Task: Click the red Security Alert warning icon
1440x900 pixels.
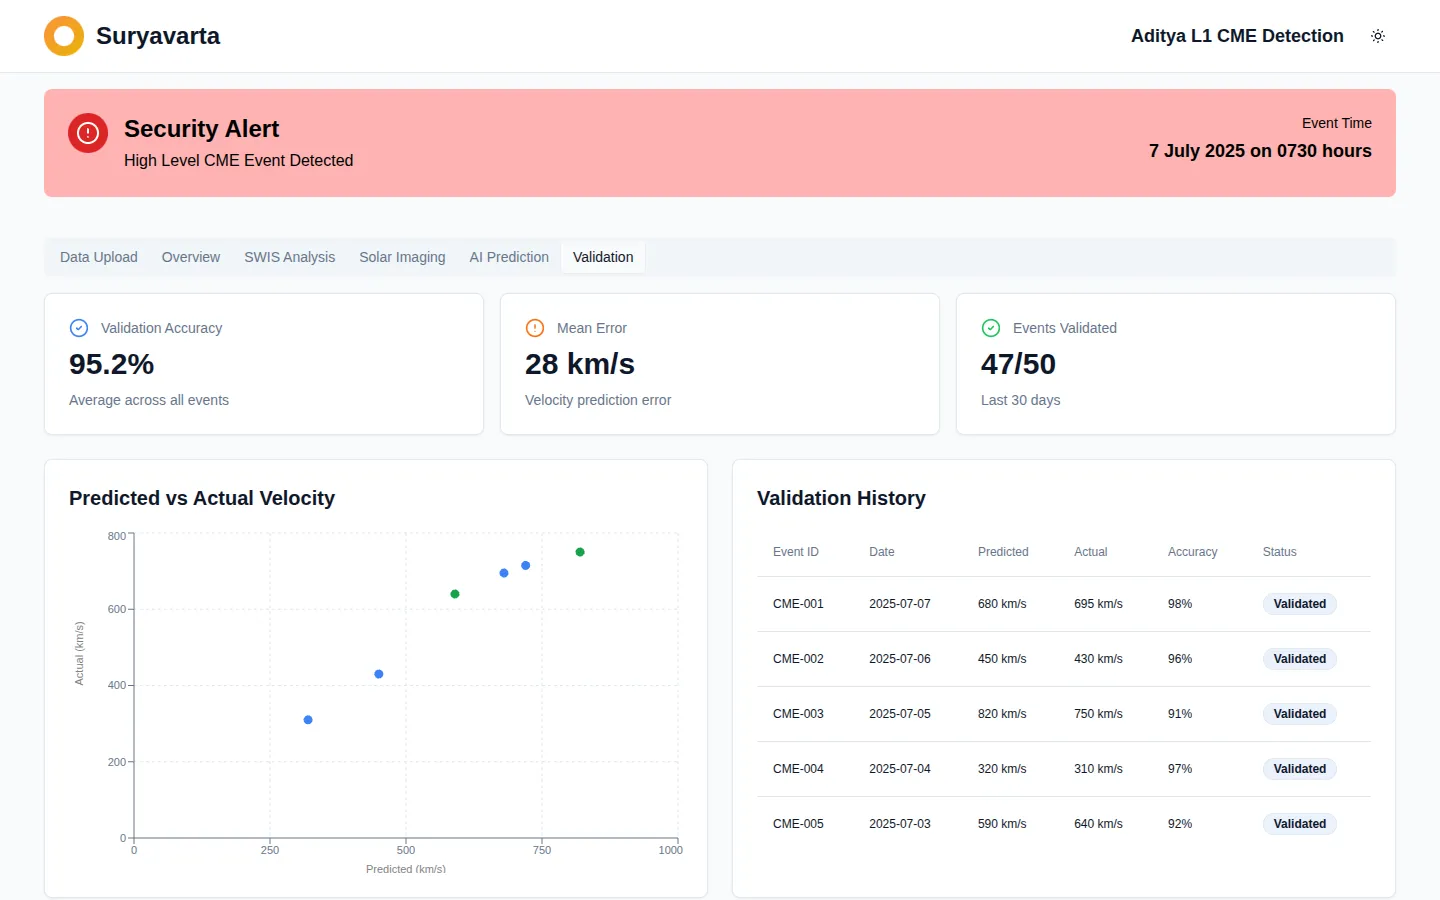Action: point(88,133)
